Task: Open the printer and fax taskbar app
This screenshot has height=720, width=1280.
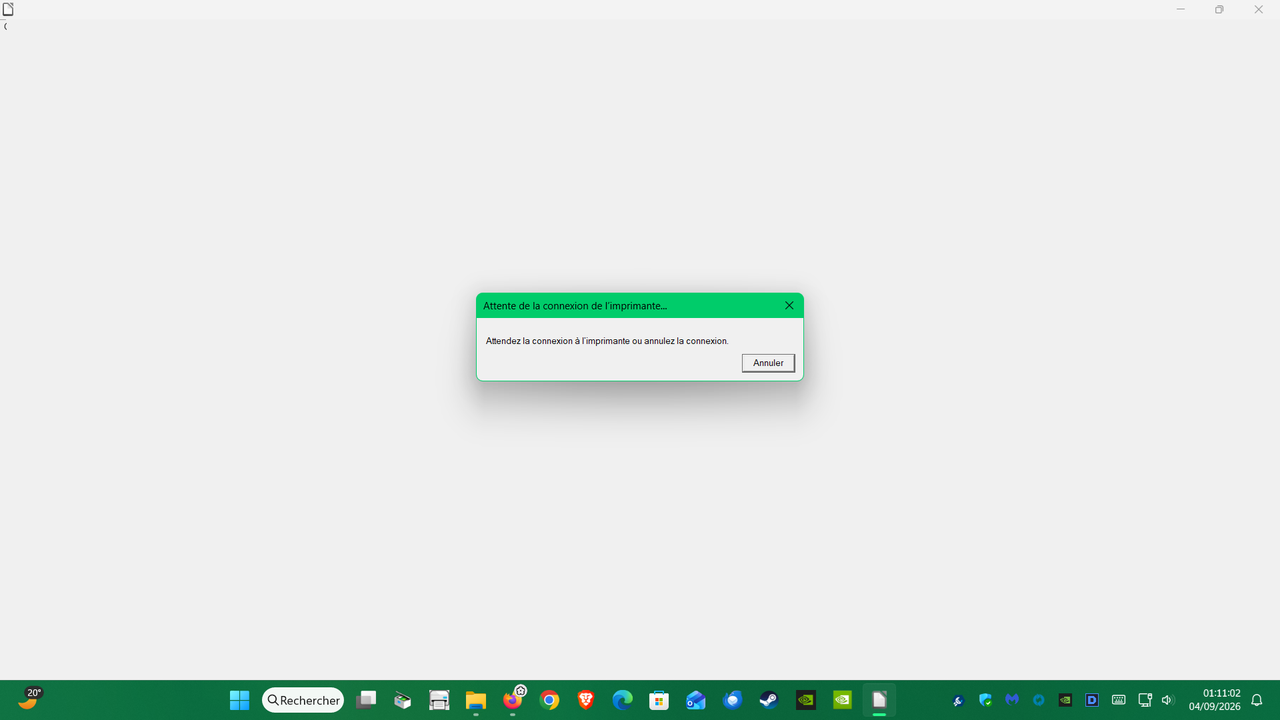Action: [439, 700]
